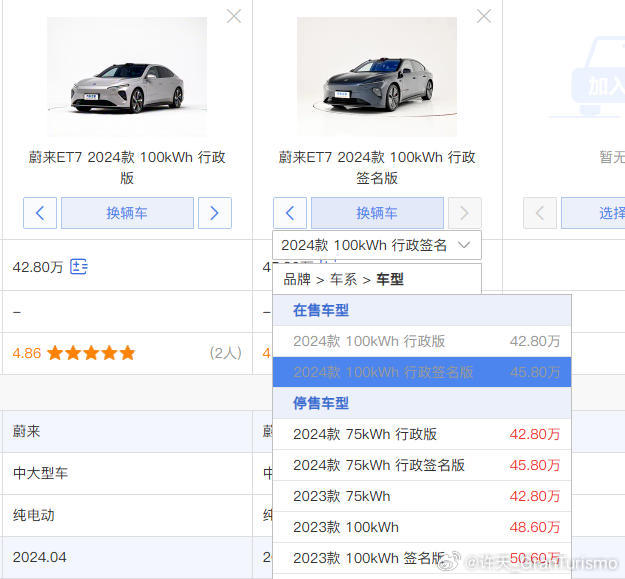Click the (2人) review count
The width and height of the screenshot is (625, 579).
point(226,353)
